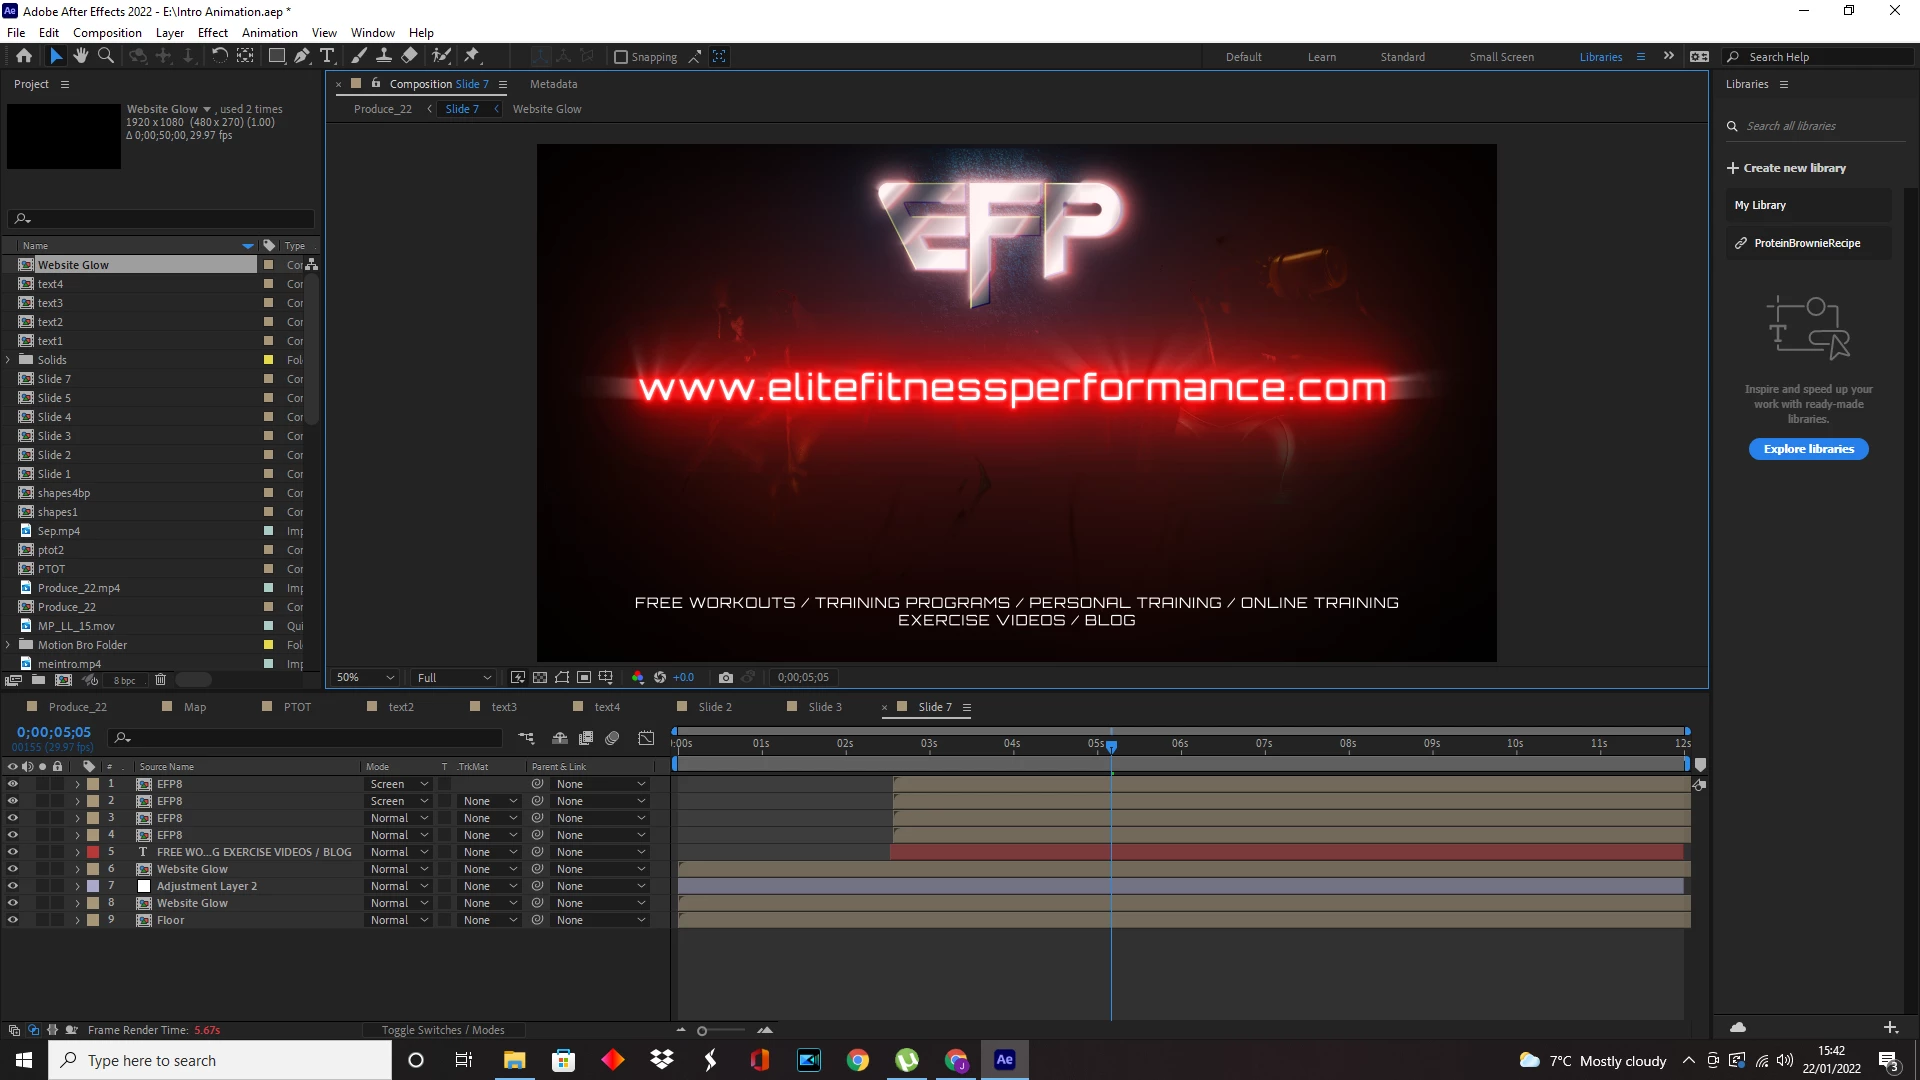Viewport: 1920px width, 1080px height.
Task: Enable the Snapping checkbox
Action: pos(621,57)
